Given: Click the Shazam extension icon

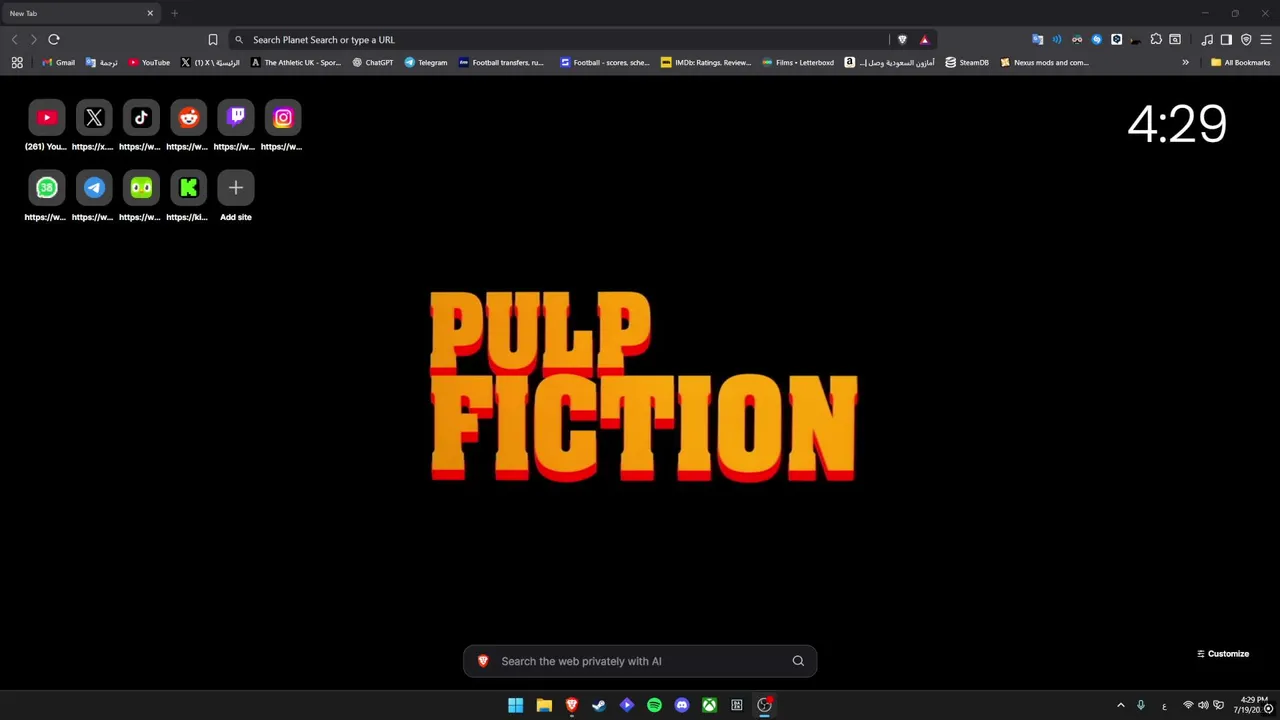Looking at the screenshot, I should (1097, 40).
